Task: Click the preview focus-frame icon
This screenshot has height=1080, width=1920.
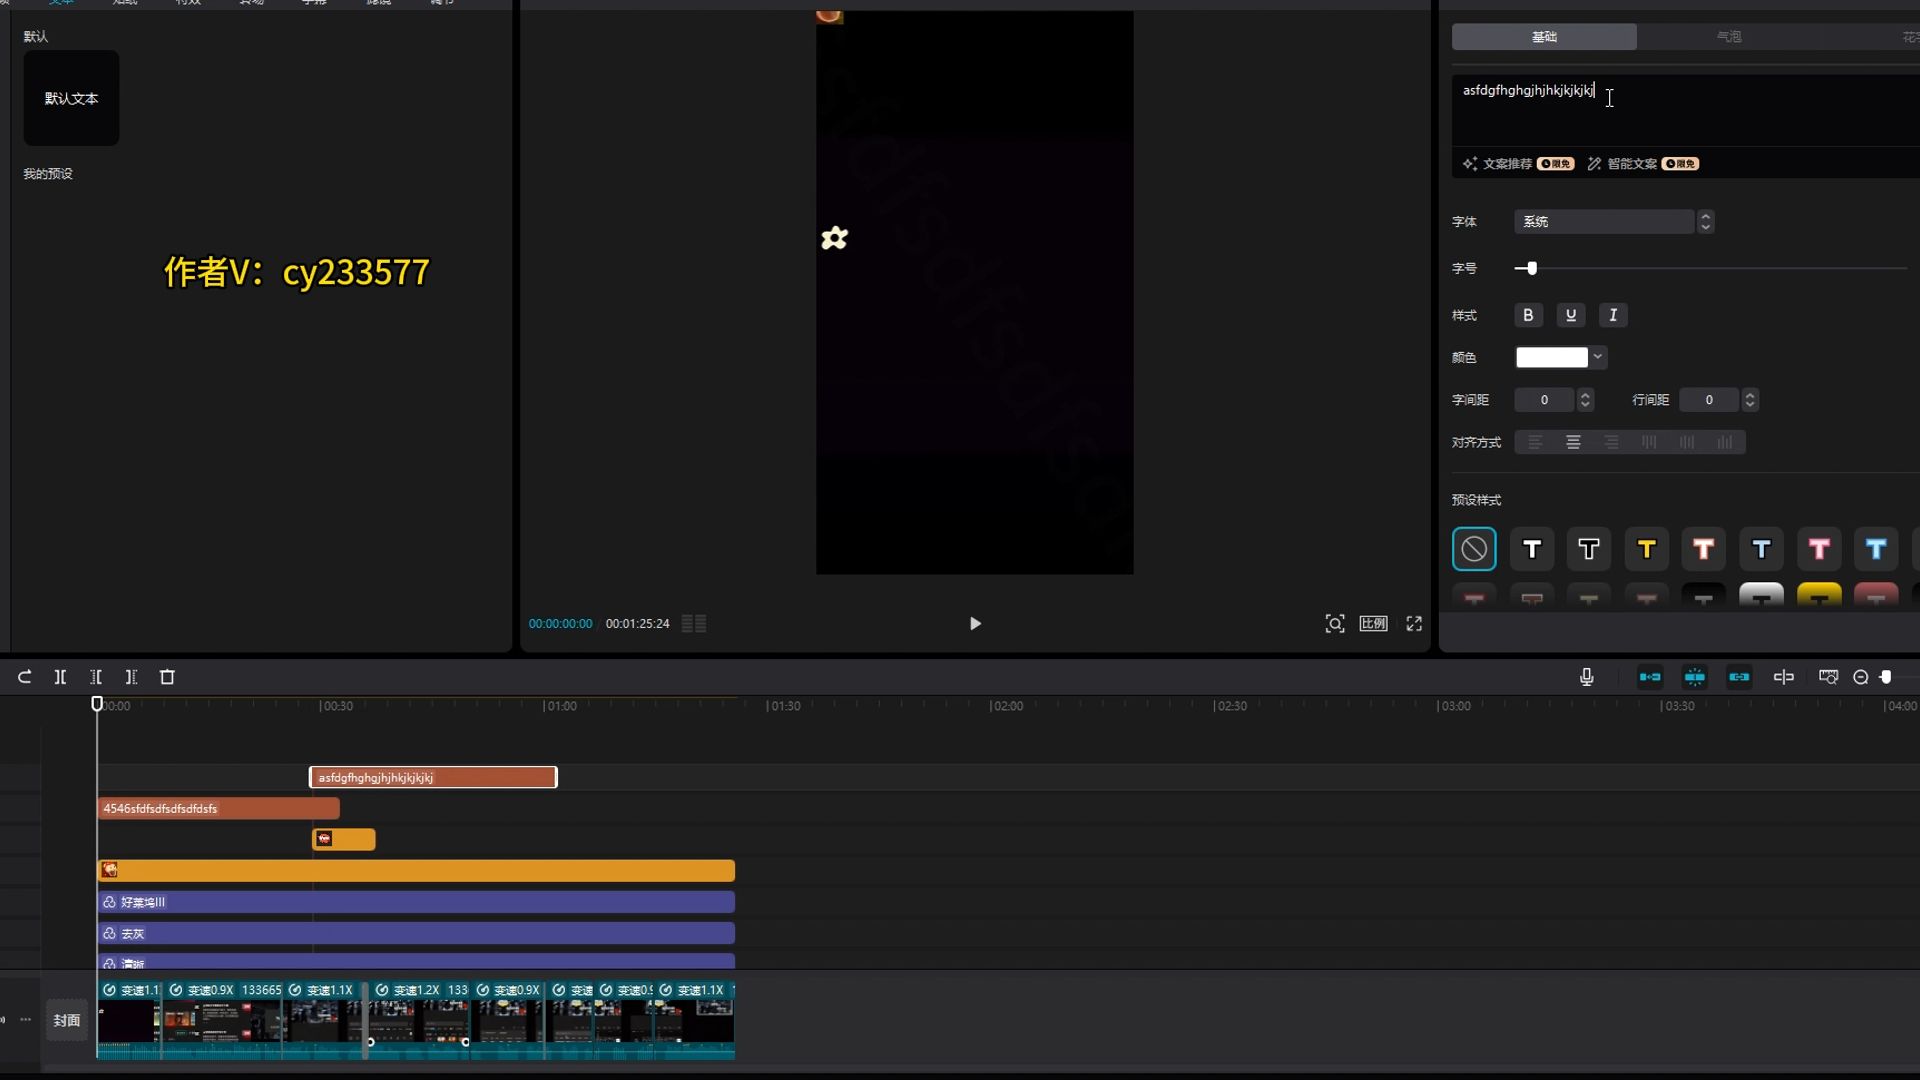Action: click(1334, 623)
